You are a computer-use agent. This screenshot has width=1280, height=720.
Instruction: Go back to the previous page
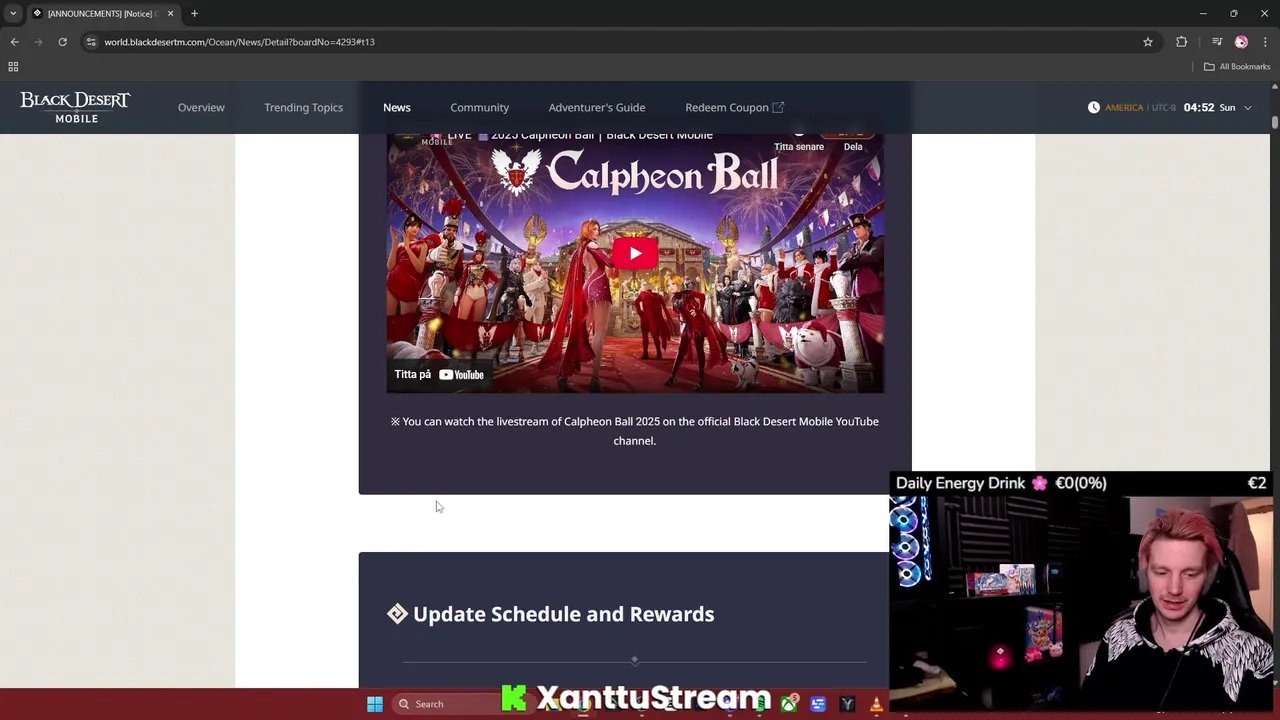tap(14, 42)
